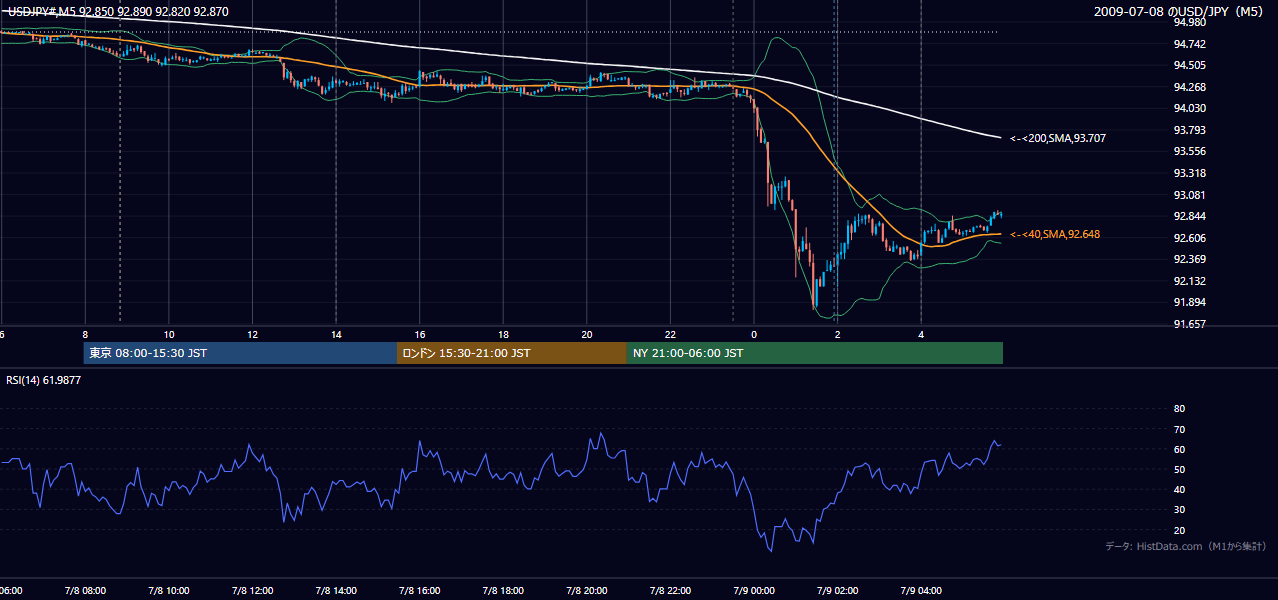
Task: Click the 7/8 08:00 bottom time label
Action: (85, 590)
